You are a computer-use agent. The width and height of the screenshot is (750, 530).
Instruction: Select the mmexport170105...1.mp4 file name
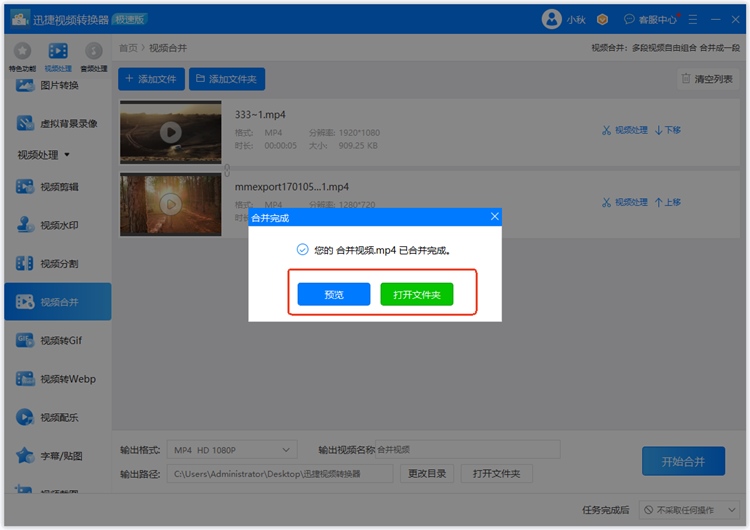pos(291,187)
